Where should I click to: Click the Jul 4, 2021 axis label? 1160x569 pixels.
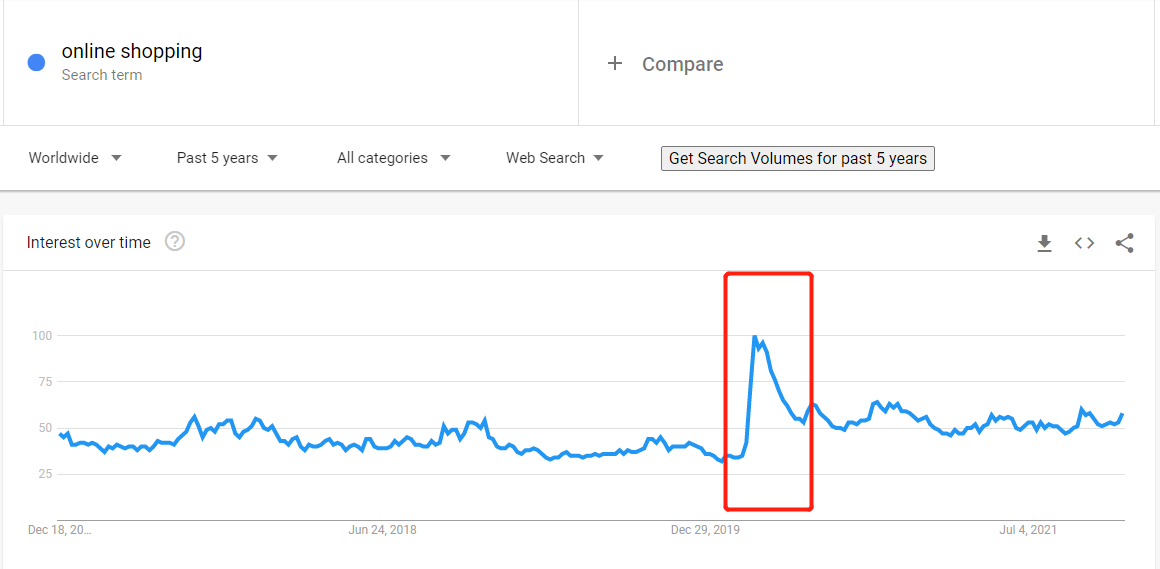(1029, 530)
